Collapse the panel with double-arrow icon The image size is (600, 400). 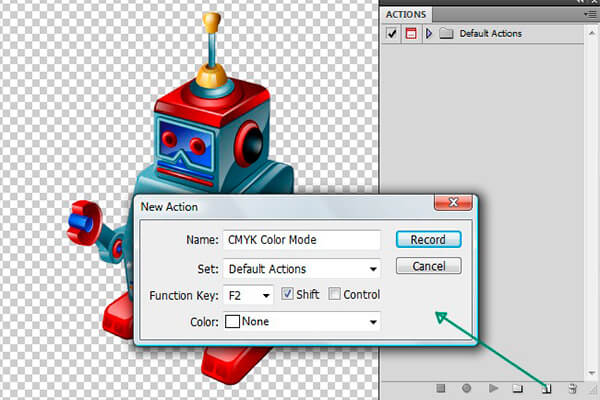(x=581, y=2)
